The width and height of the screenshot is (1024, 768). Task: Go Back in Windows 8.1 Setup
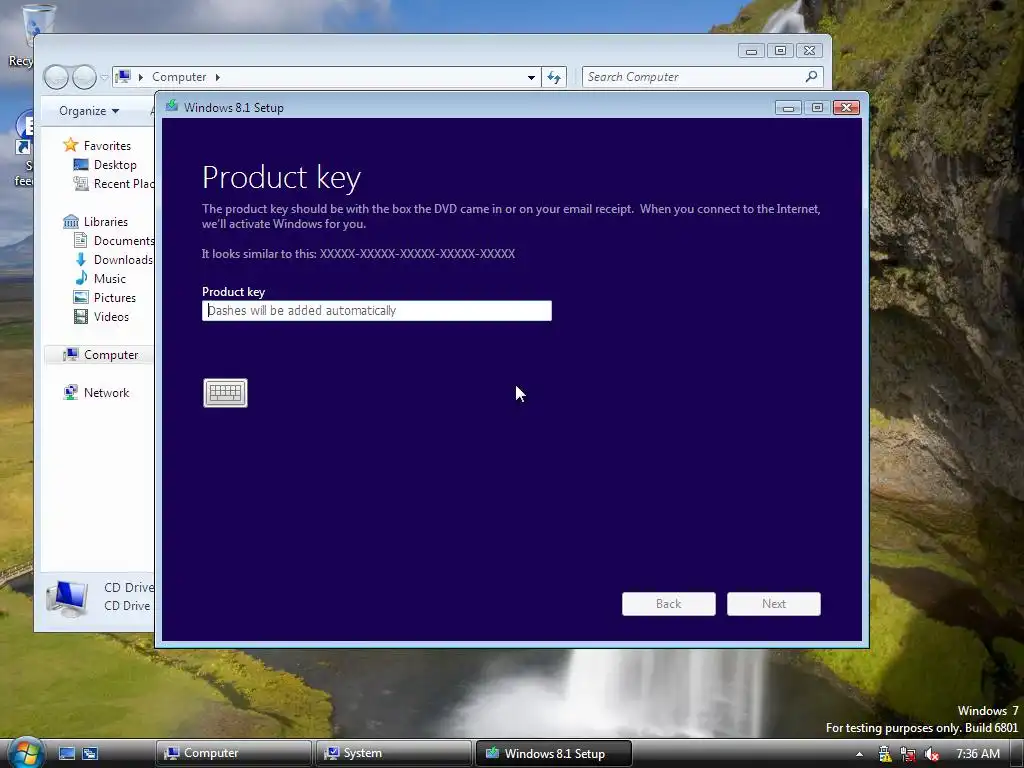(668, 603)
